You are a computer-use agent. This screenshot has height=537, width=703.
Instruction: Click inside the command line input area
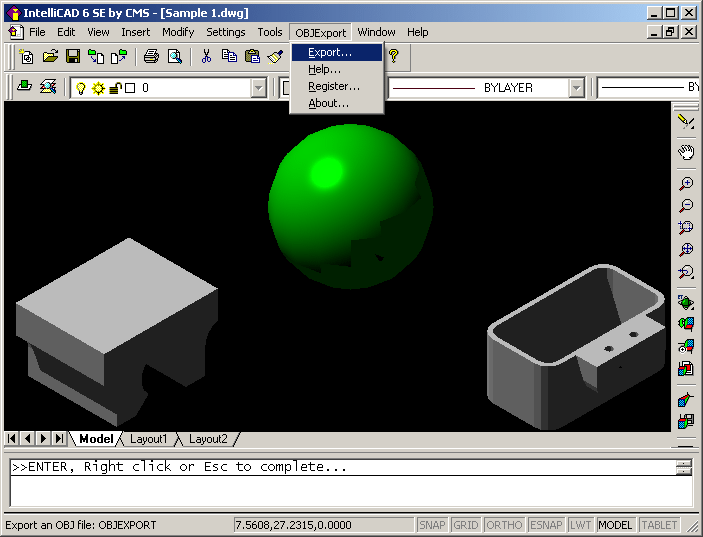(x=351, y=491)
